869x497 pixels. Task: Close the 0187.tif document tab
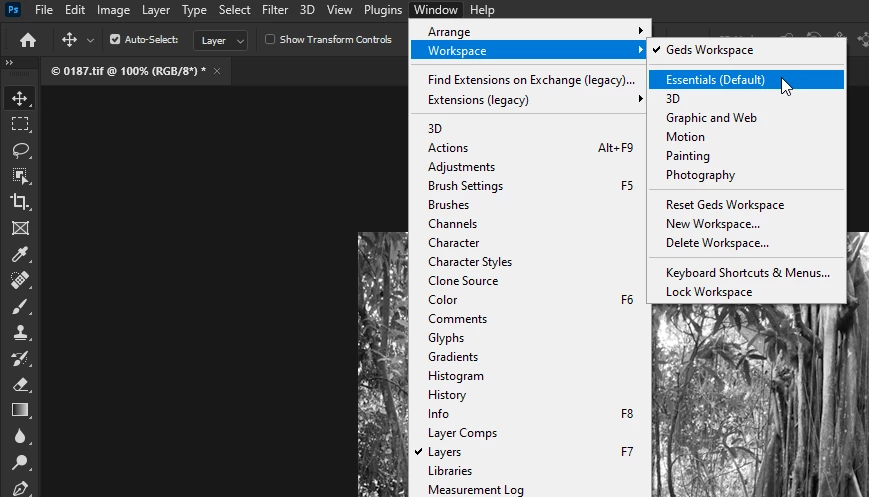click(217, 71)
